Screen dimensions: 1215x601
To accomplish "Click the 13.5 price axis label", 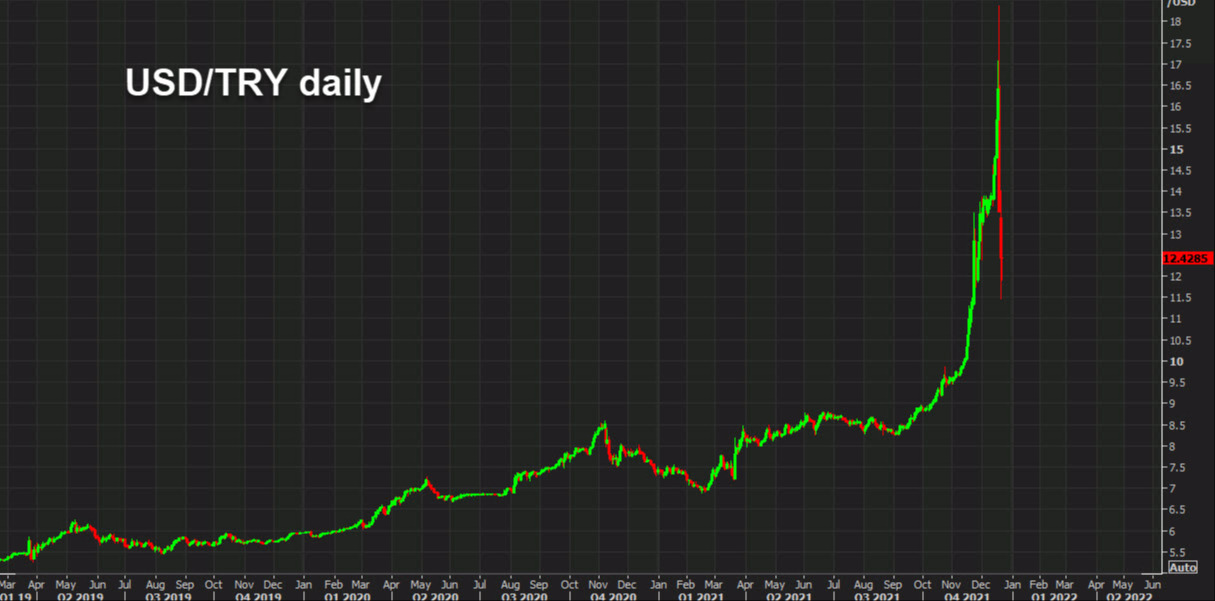I will 1181,213.
